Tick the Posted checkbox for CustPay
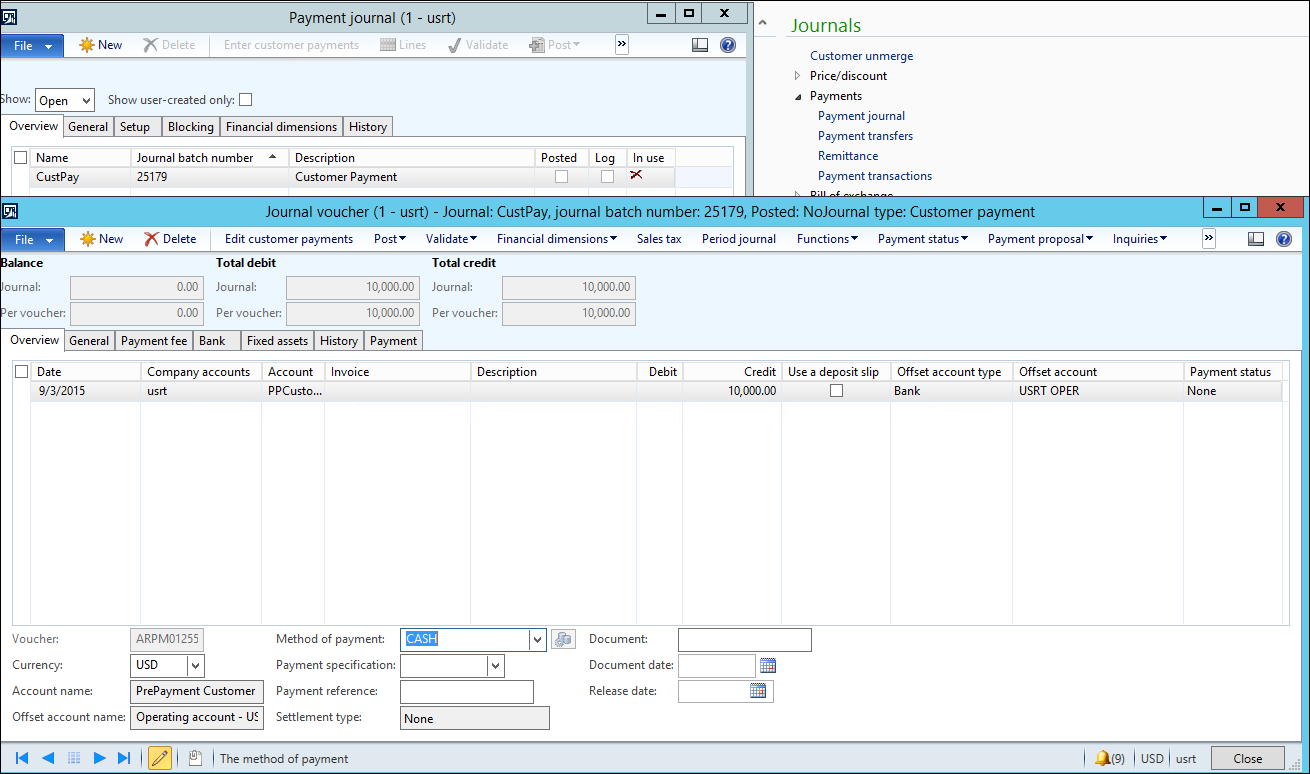 coord(561,177)
